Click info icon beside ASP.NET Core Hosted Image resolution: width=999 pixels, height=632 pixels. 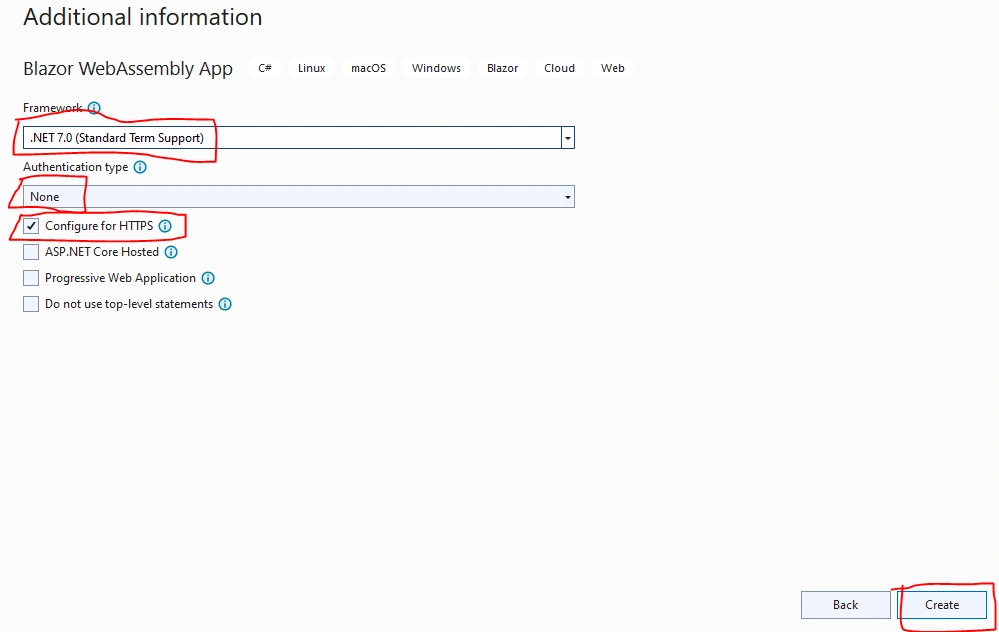(171, 252)
